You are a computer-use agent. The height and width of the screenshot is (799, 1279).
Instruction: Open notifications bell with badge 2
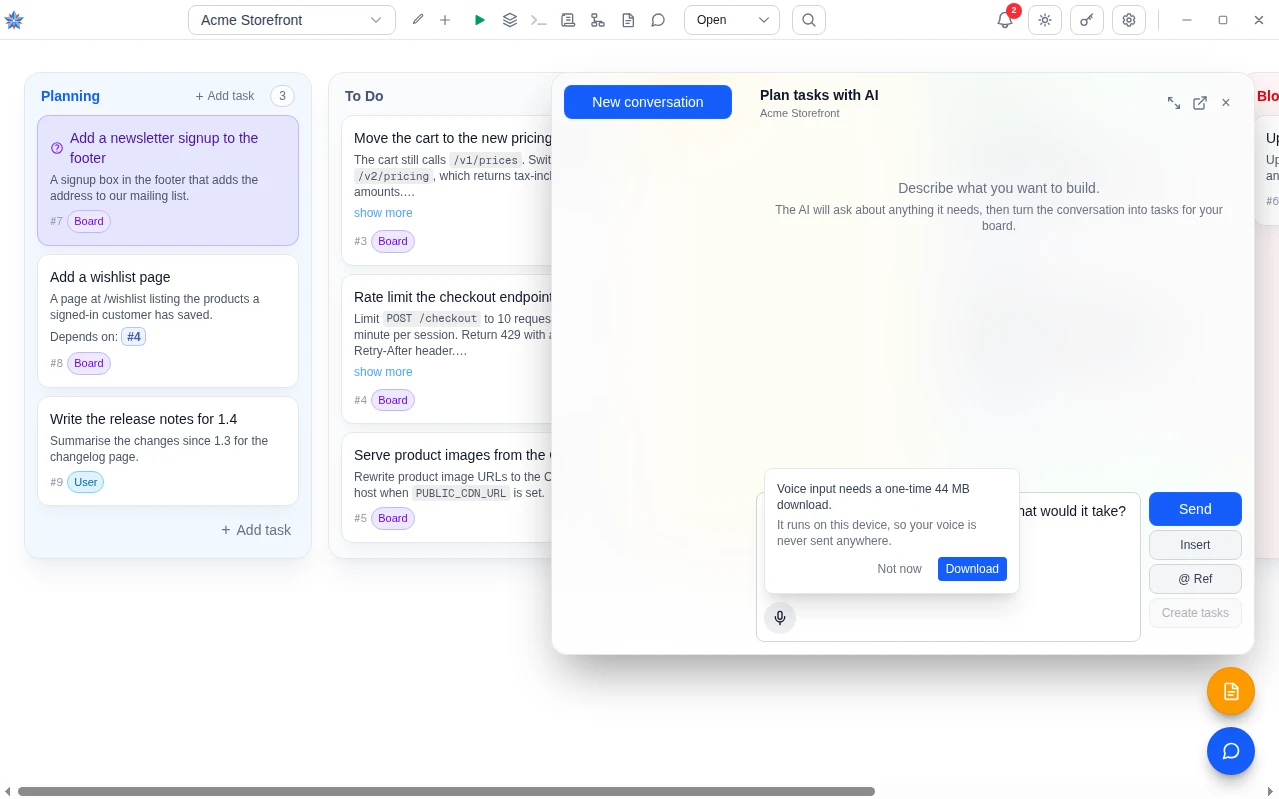[1005, 20]
